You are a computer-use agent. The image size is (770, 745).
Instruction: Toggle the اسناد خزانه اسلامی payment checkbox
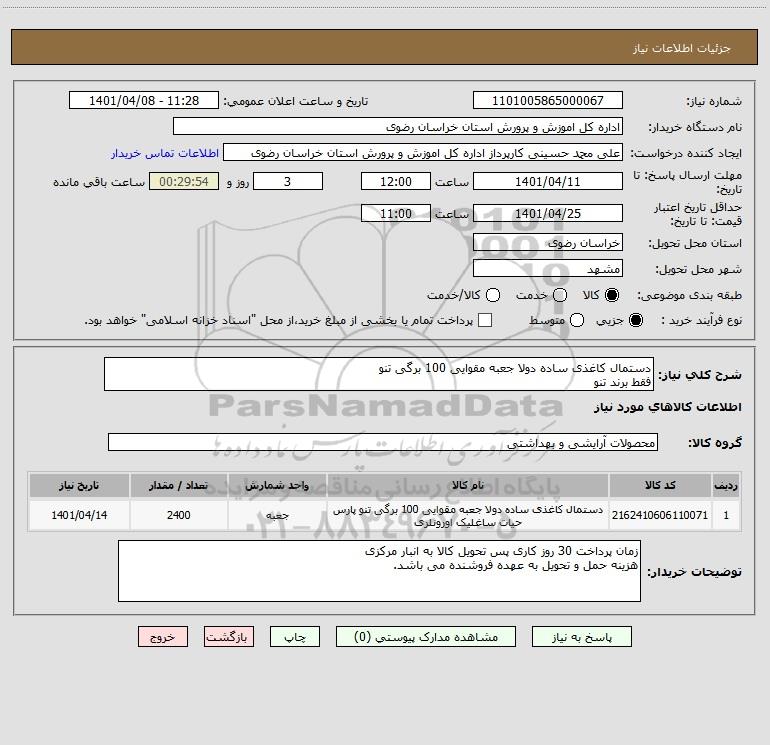485,320
